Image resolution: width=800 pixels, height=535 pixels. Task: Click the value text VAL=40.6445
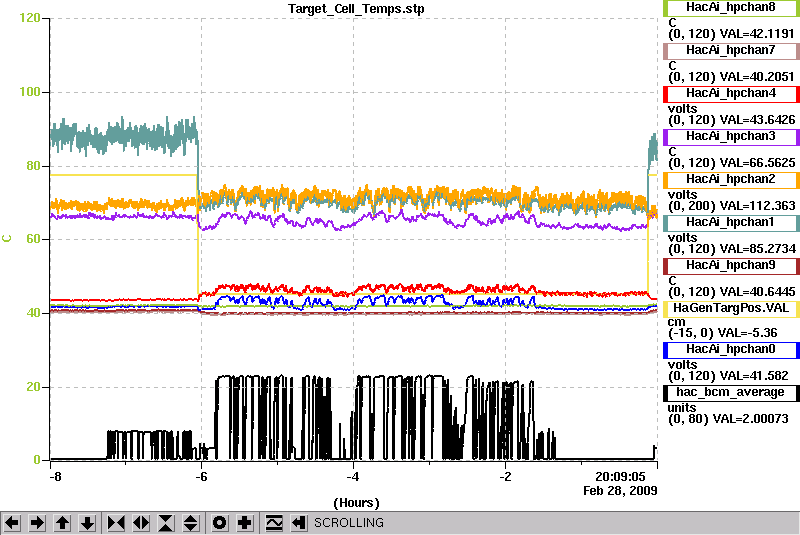[x=757, y=292]
